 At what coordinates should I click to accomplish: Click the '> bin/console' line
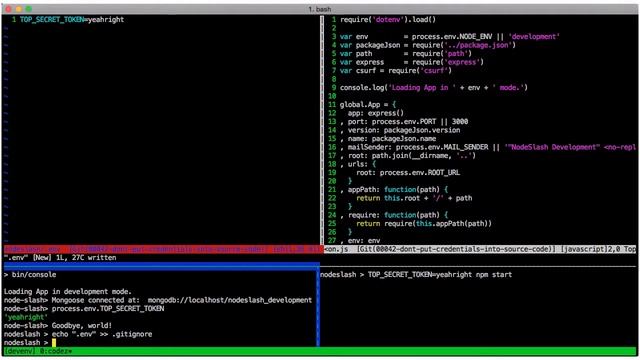point(30,275)
